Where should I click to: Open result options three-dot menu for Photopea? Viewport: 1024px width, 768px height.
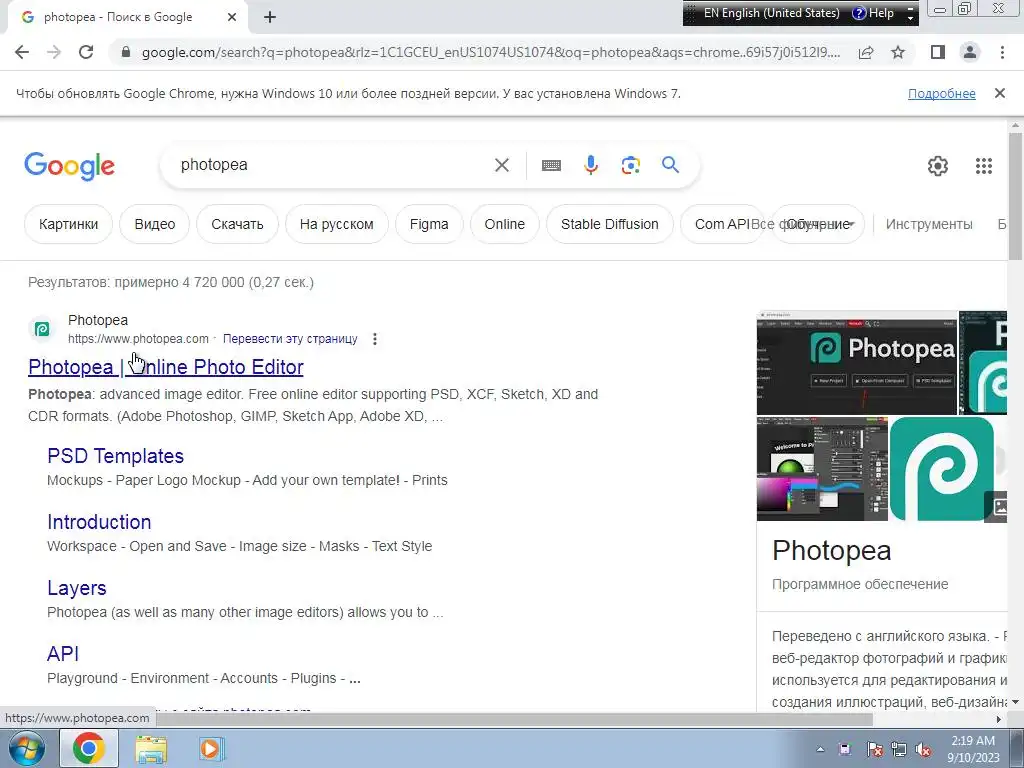click(x=374, y=339)
